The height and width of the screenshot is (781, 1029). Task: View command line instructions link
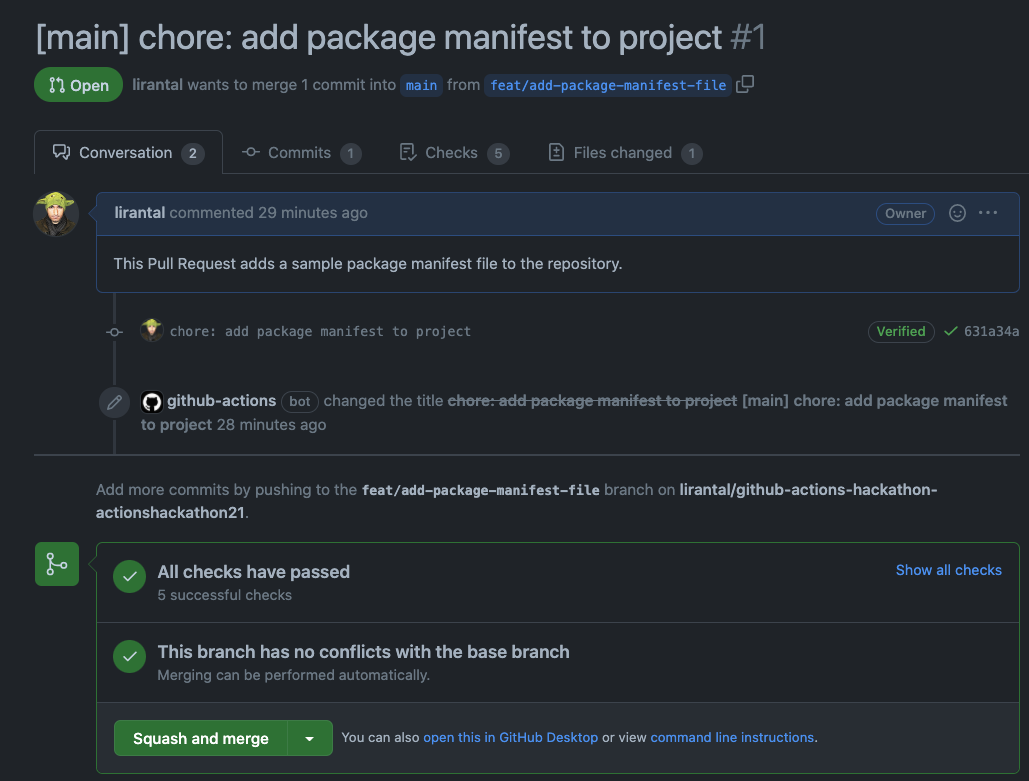732,737
